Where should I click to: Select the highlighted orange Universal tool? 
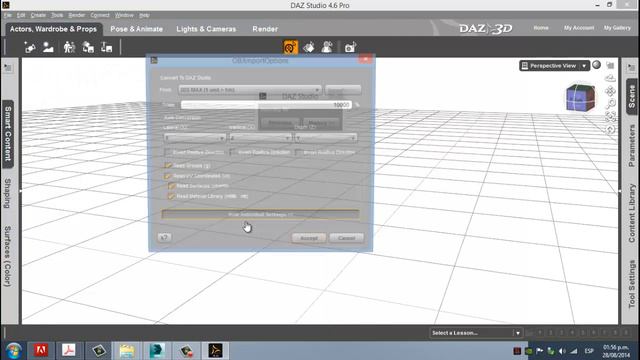click(x=290, y=47)
